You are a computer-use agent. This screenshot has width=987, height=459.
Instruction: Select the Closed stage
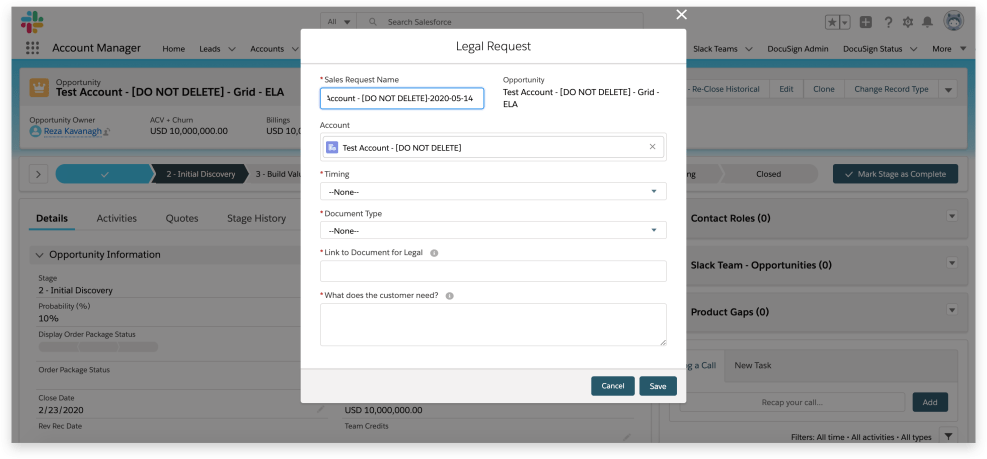click(768, 174)
